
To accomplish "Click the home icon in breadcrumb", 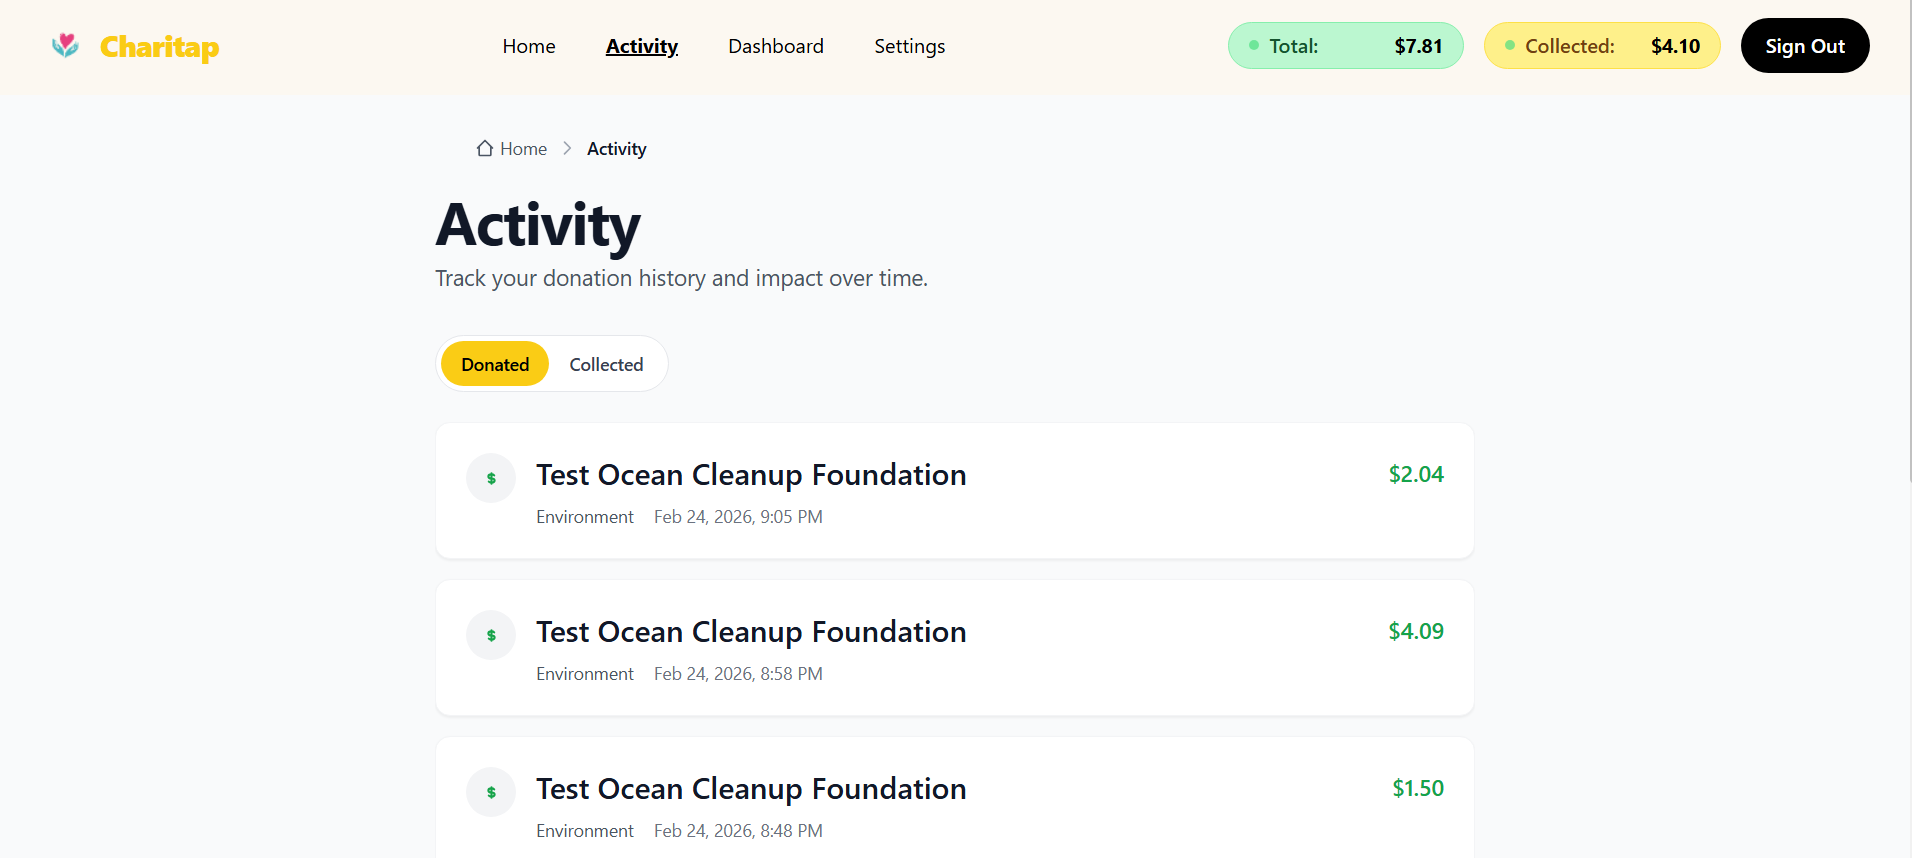I will tap(485, 149).
